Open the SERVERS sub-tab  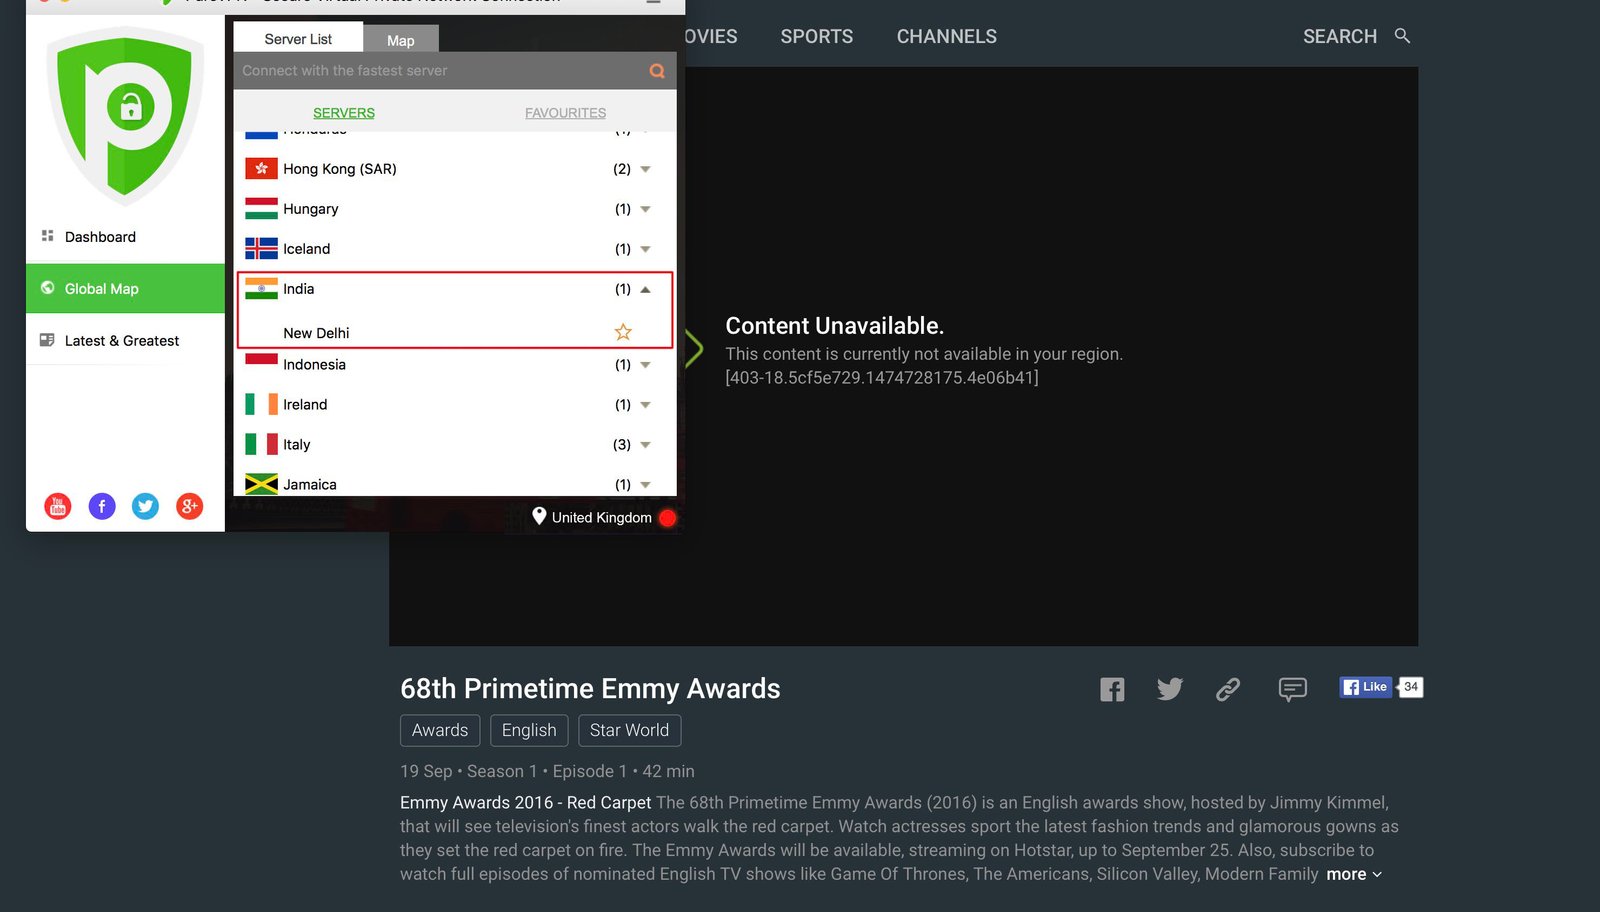tap(344, 112)
